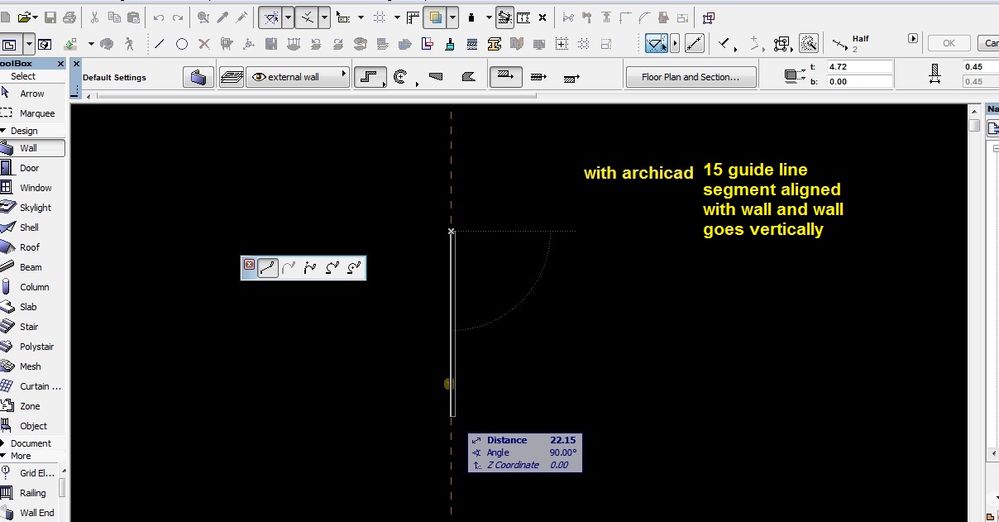Click the Half divider snap icon

(840, 45)
